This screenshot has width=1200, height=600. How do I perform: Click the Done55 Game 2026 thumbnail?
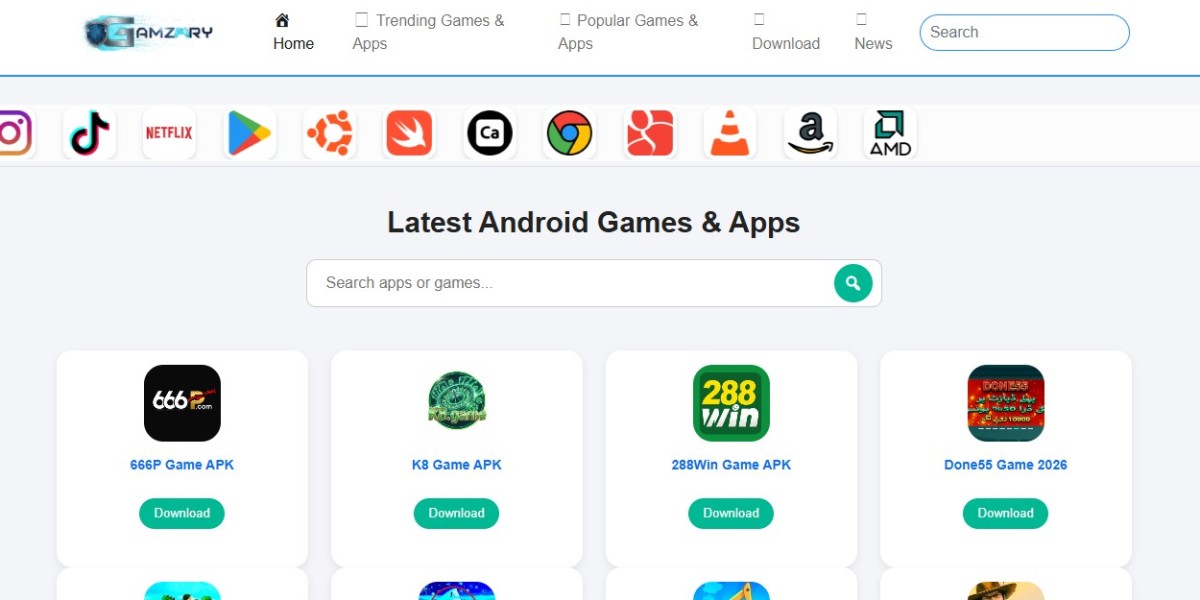[1006, 403]
